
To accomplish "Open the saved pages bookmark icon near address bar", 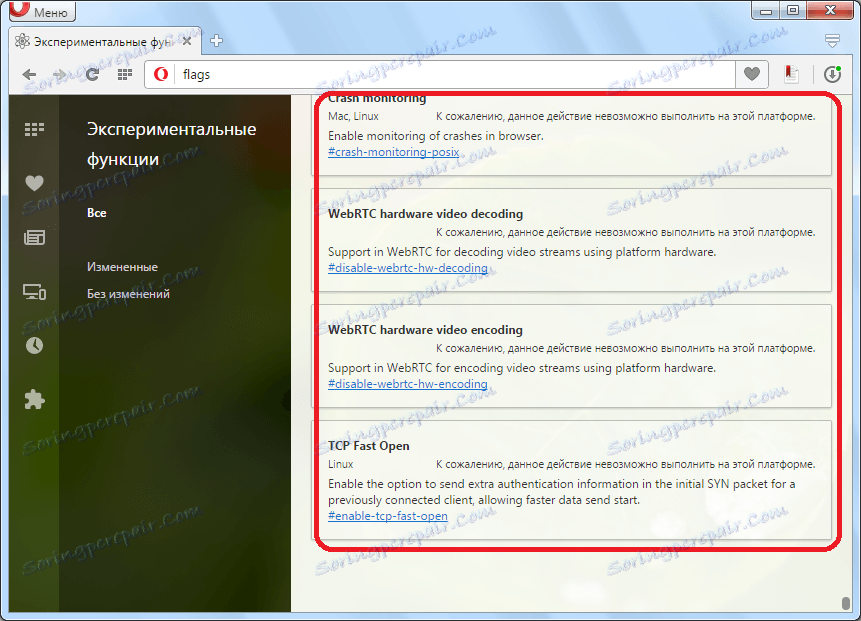I will coord(790,74).
